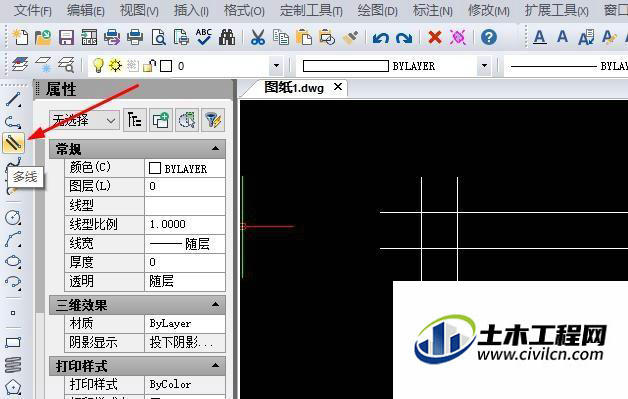The width and height of the screenshot is (628, 399).
Task: Click the 透明 随层 value
Action: coord(185,282)
